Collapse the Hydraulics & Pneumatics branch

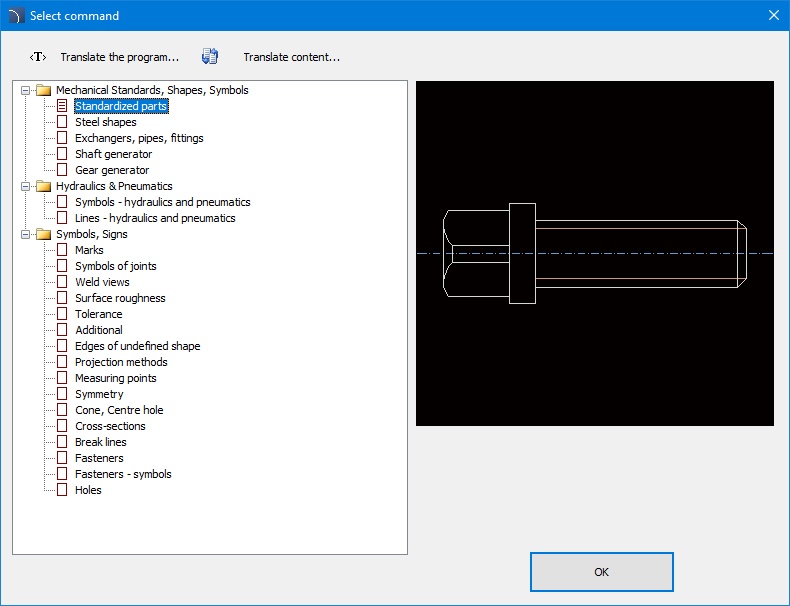25,186
